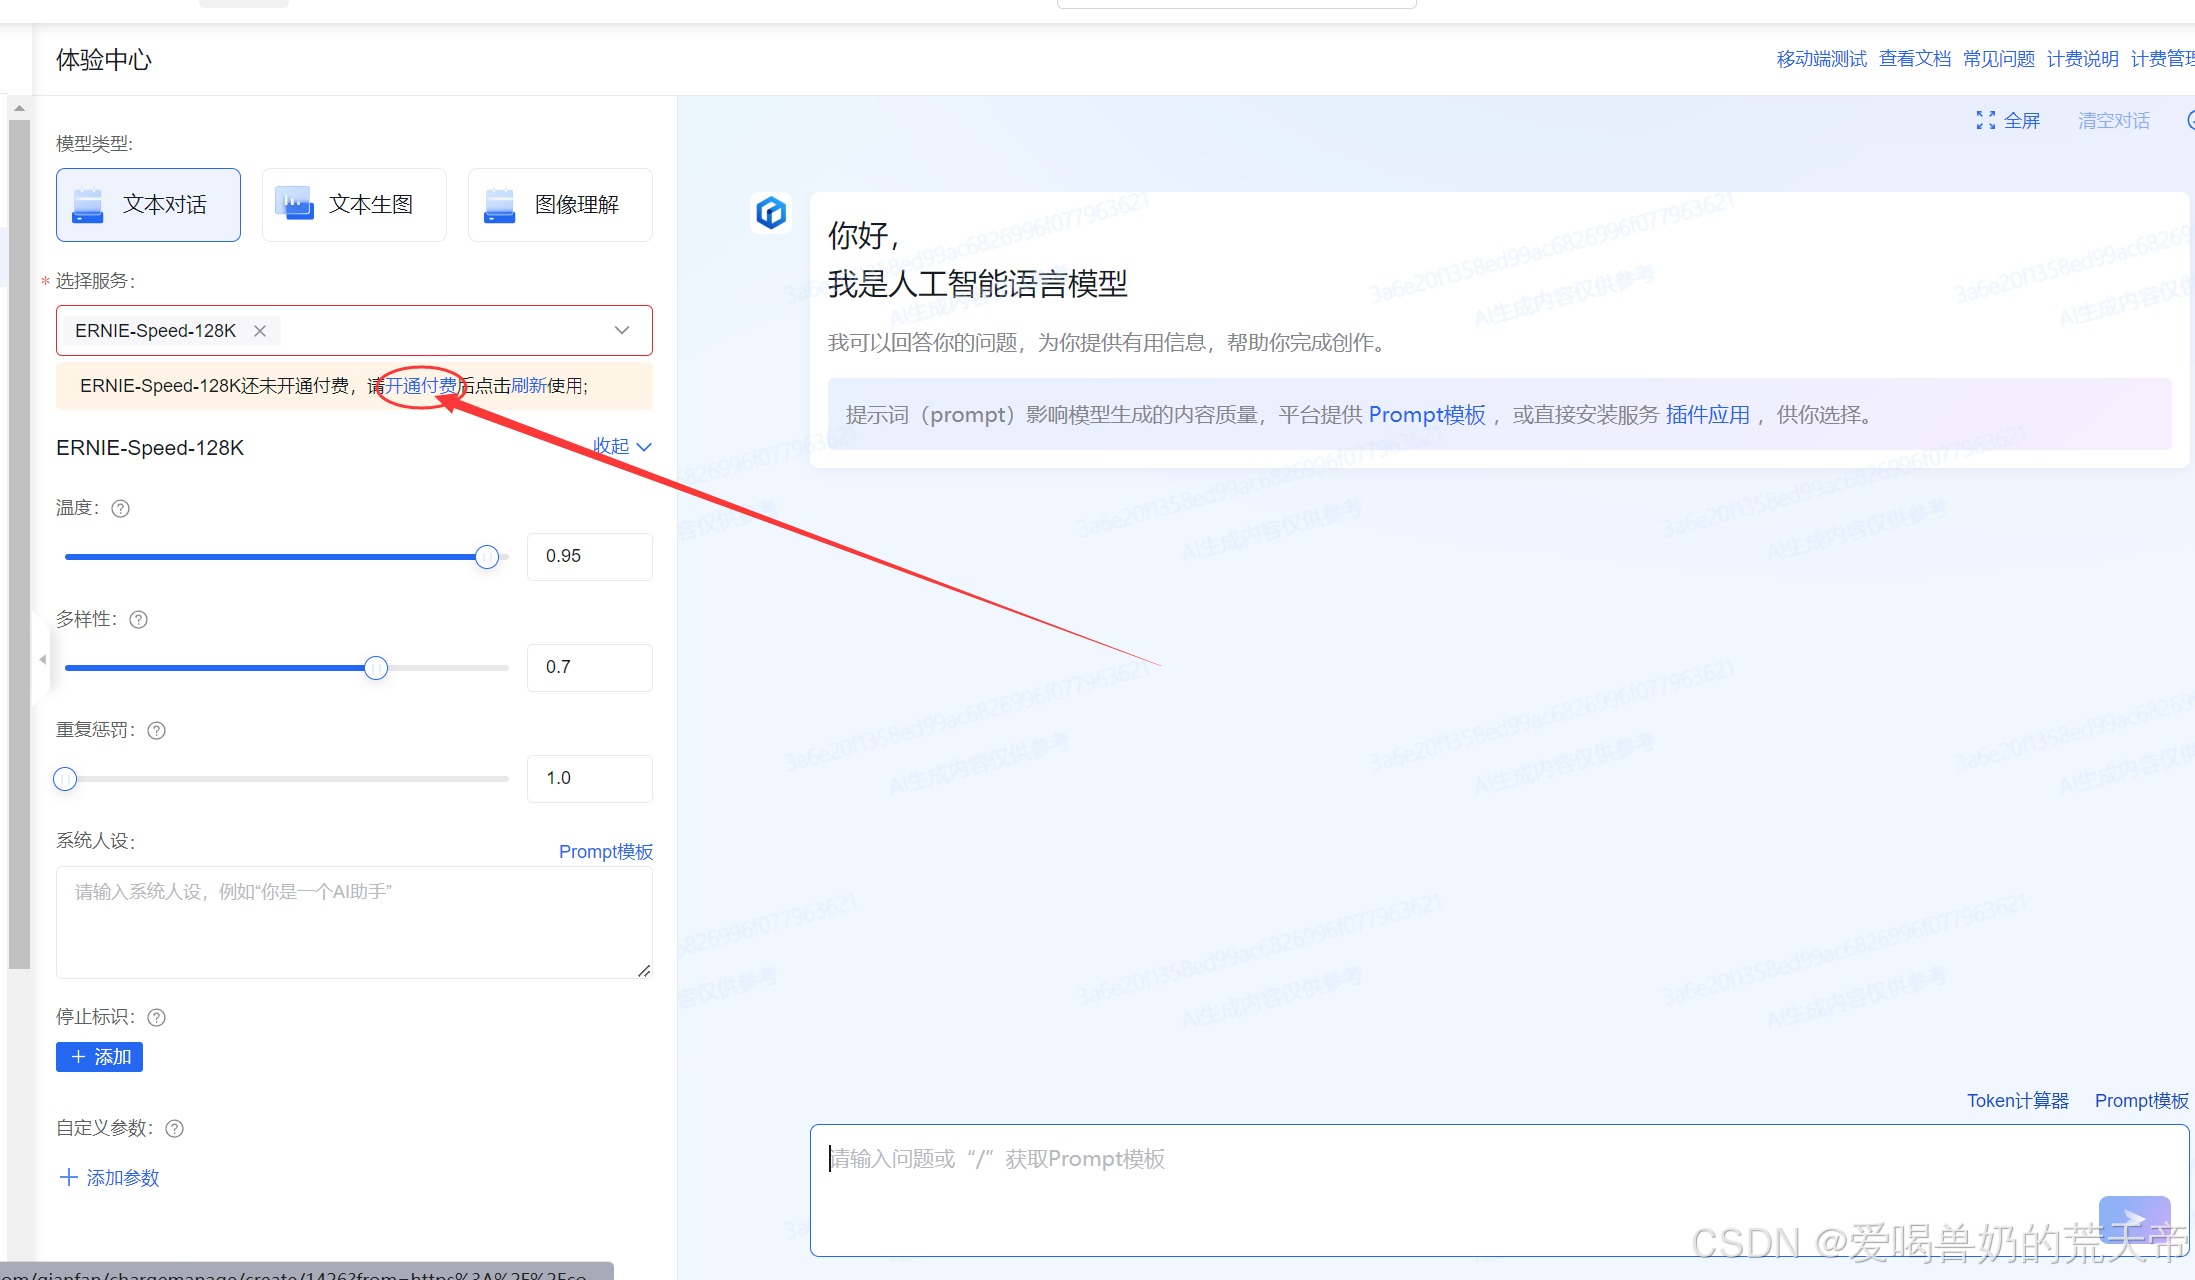Click the 刷新 link
The width and height of the screenshot is (2195, 1280).
click(529, 386)
